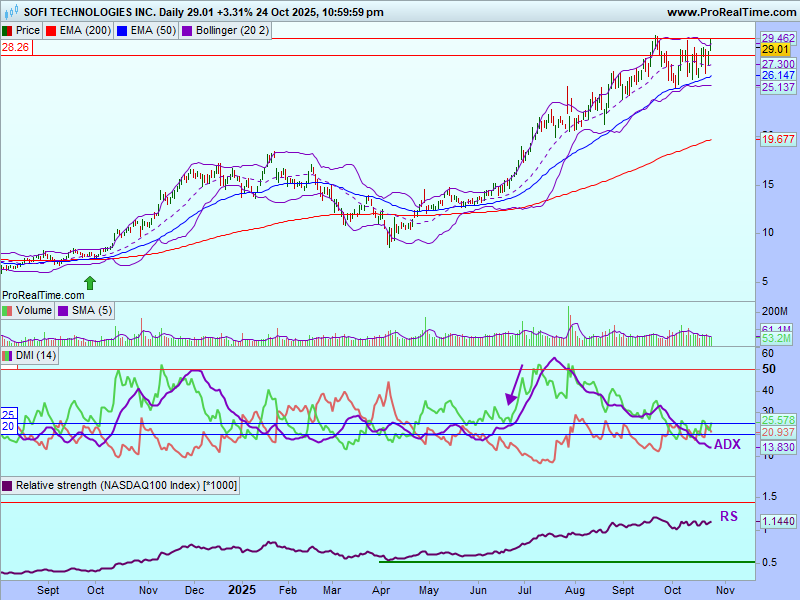
Task: Click the 25 level label in DMI panel
Action: coord(7,414)
